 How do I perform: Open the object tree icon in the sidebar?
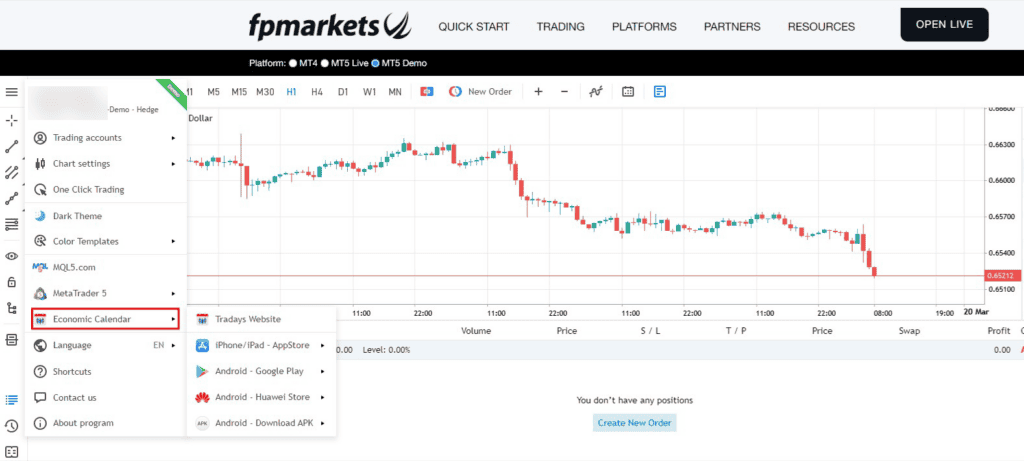tap(11, 308)
